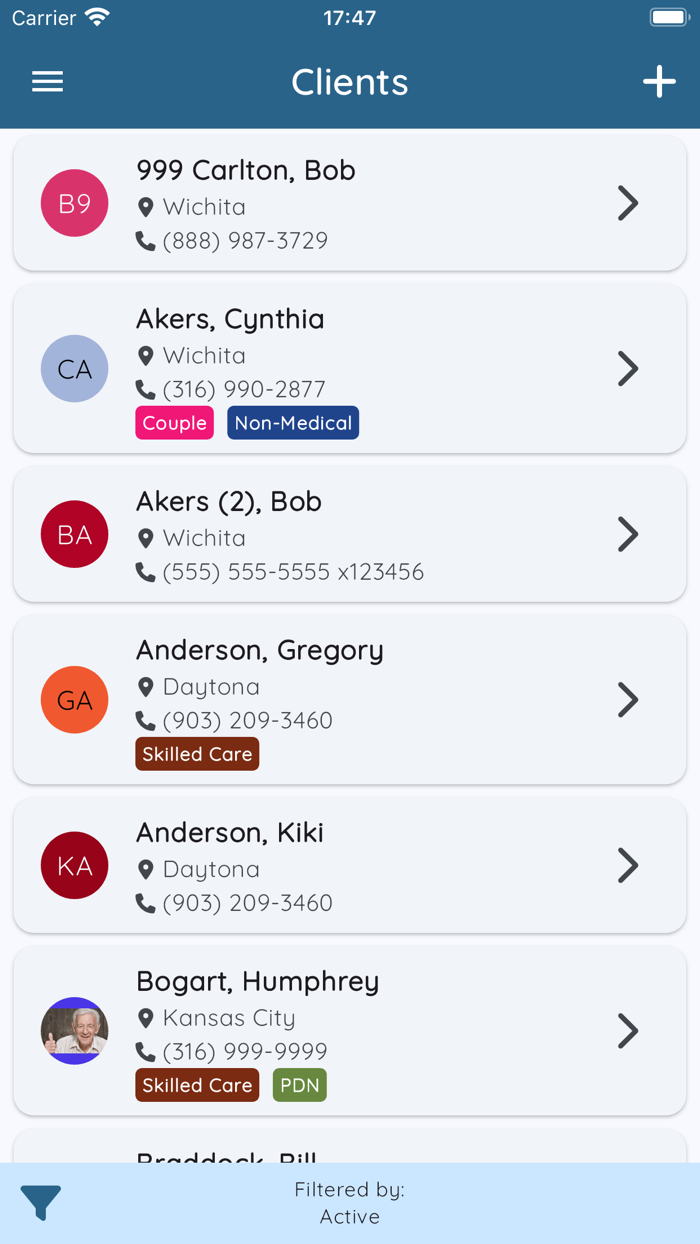The image size is (700, 1244).
Task: Open Humphrey Bogart's profile photo thumbnail
Action: [74, 1031]
